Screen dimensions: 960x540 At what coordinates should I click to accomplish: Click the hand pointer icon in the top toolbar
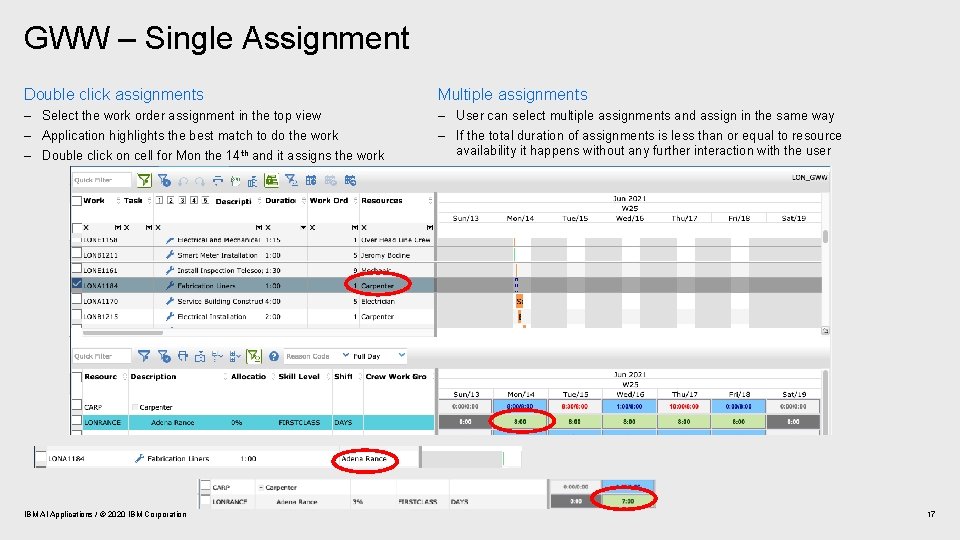[x=235, y=181]
